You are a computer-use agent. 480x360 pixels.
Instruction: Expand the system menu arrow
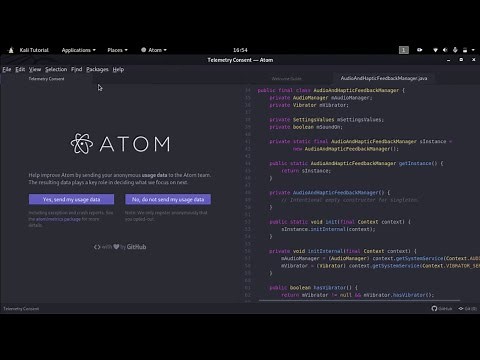(473, 50)
